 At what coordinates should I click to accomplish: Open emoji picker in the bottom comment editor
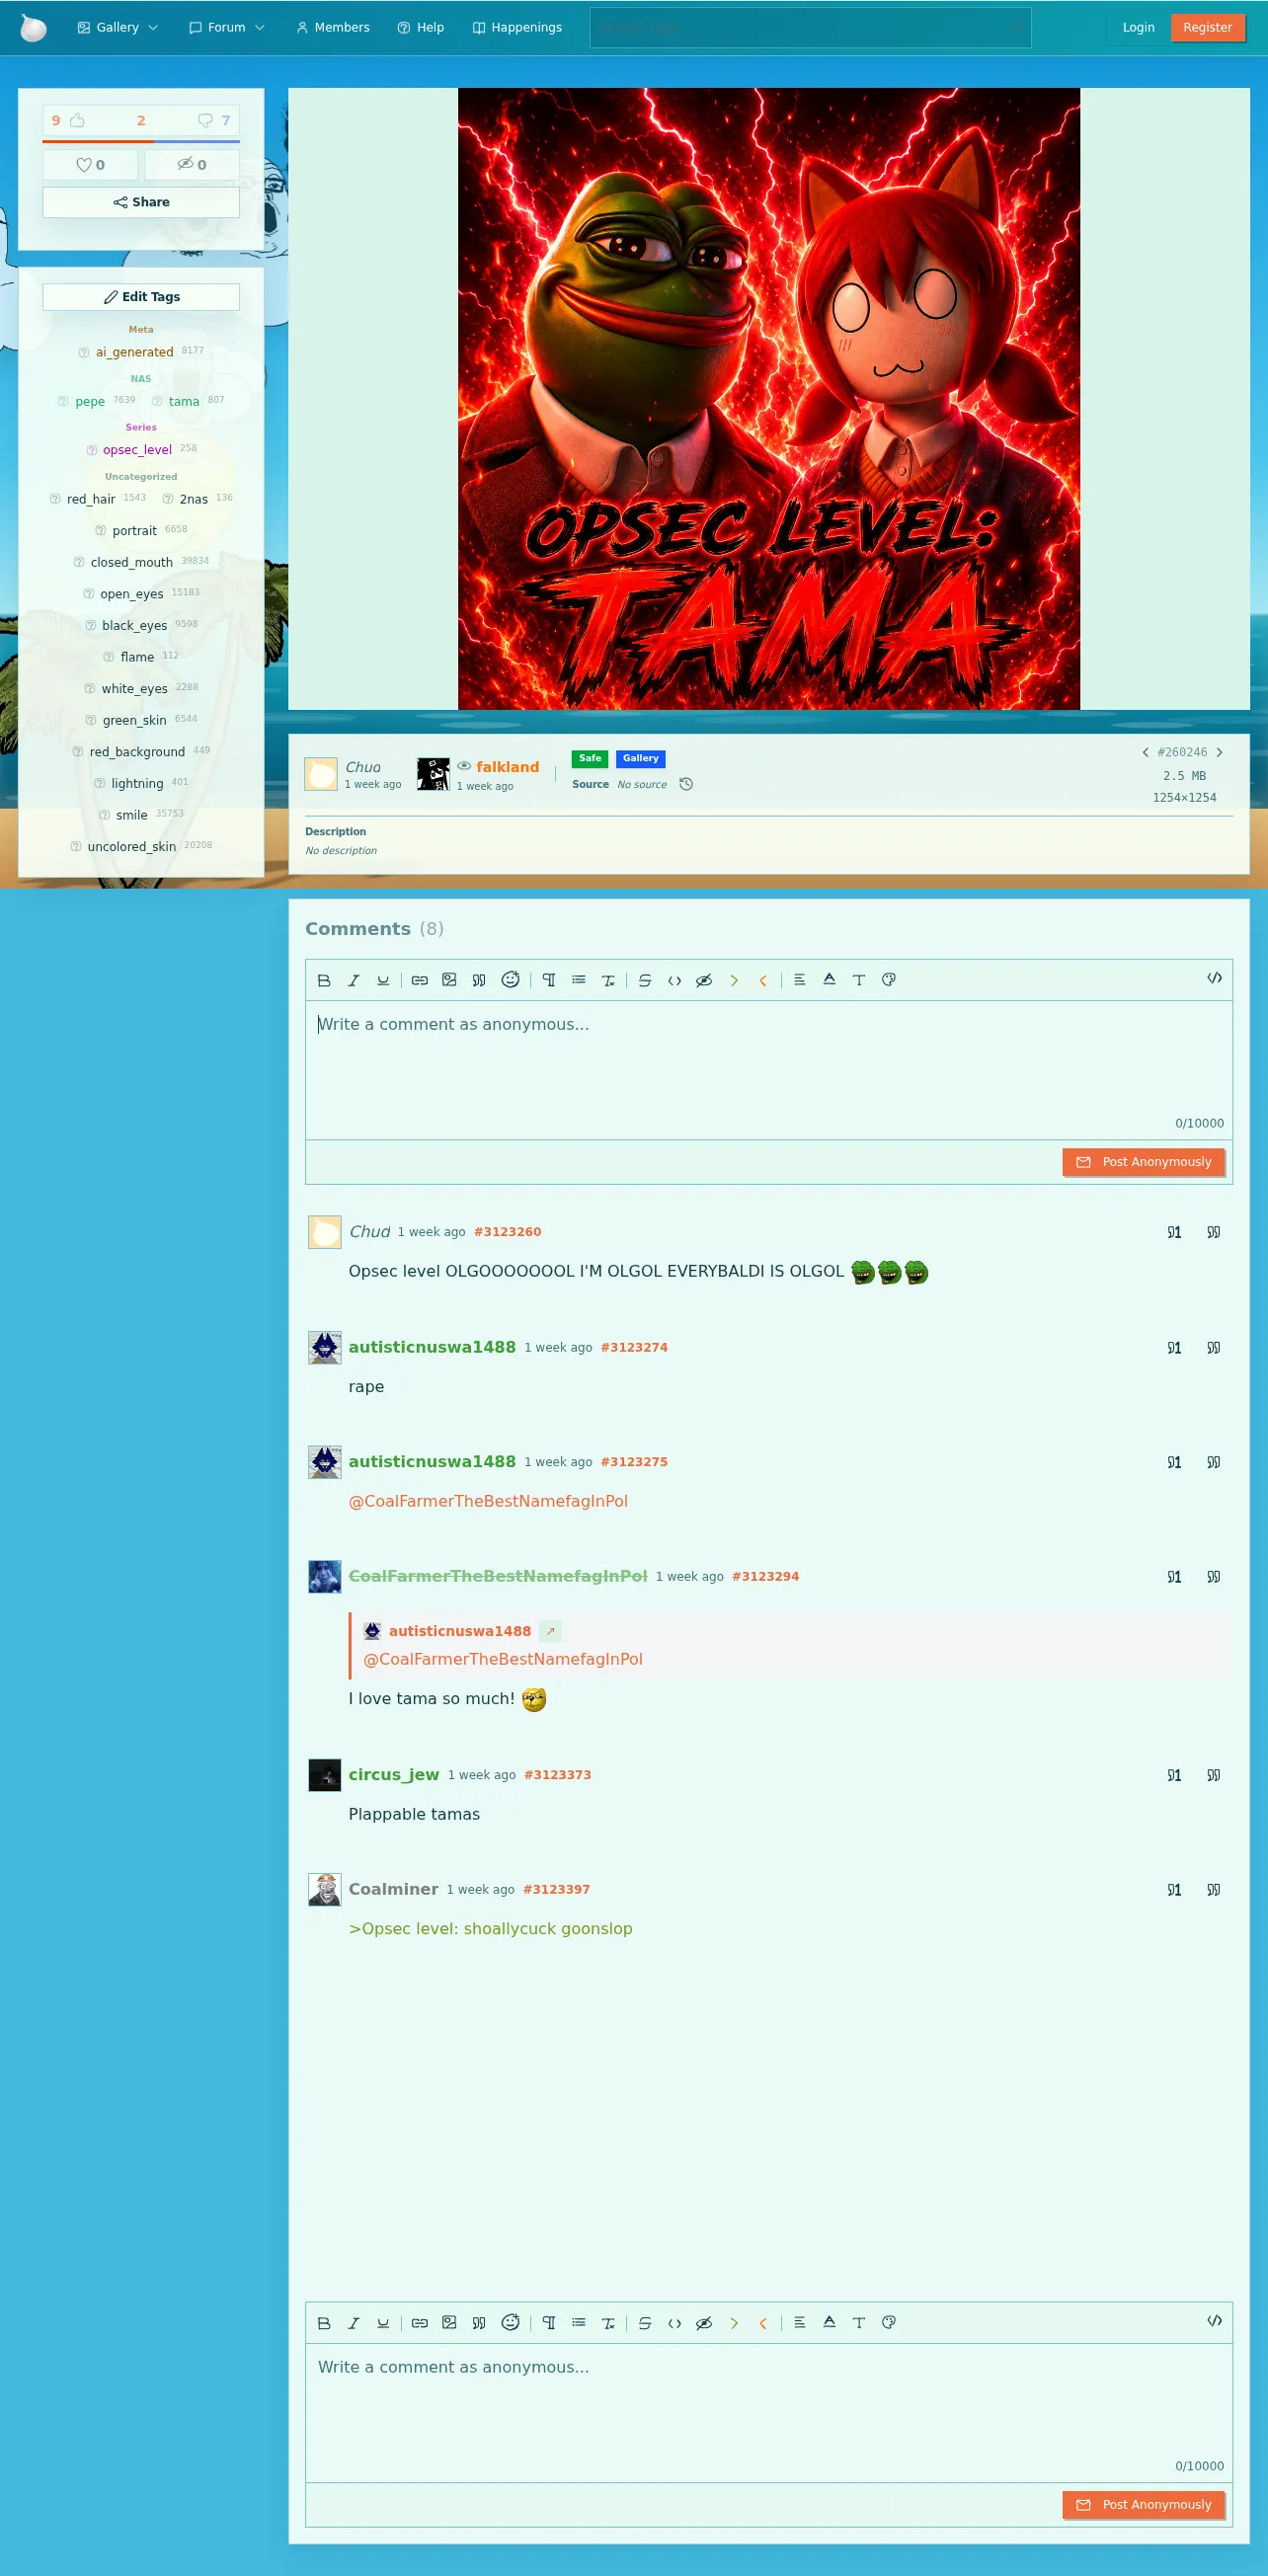pos(510,2323)
